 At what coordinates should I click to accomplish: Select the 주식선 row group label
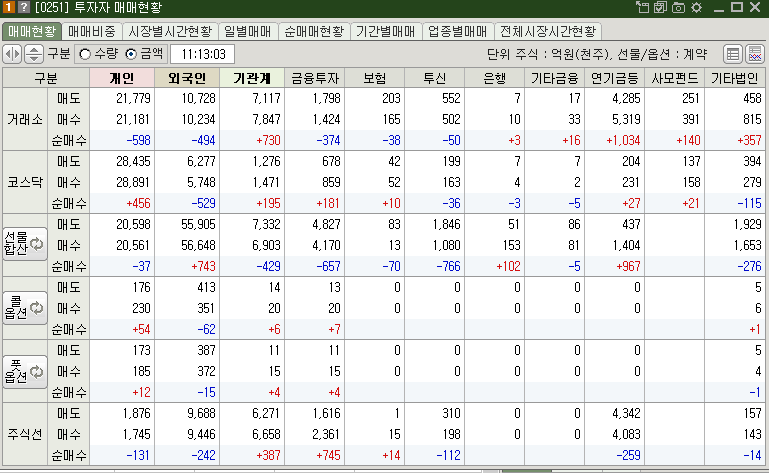25,434
